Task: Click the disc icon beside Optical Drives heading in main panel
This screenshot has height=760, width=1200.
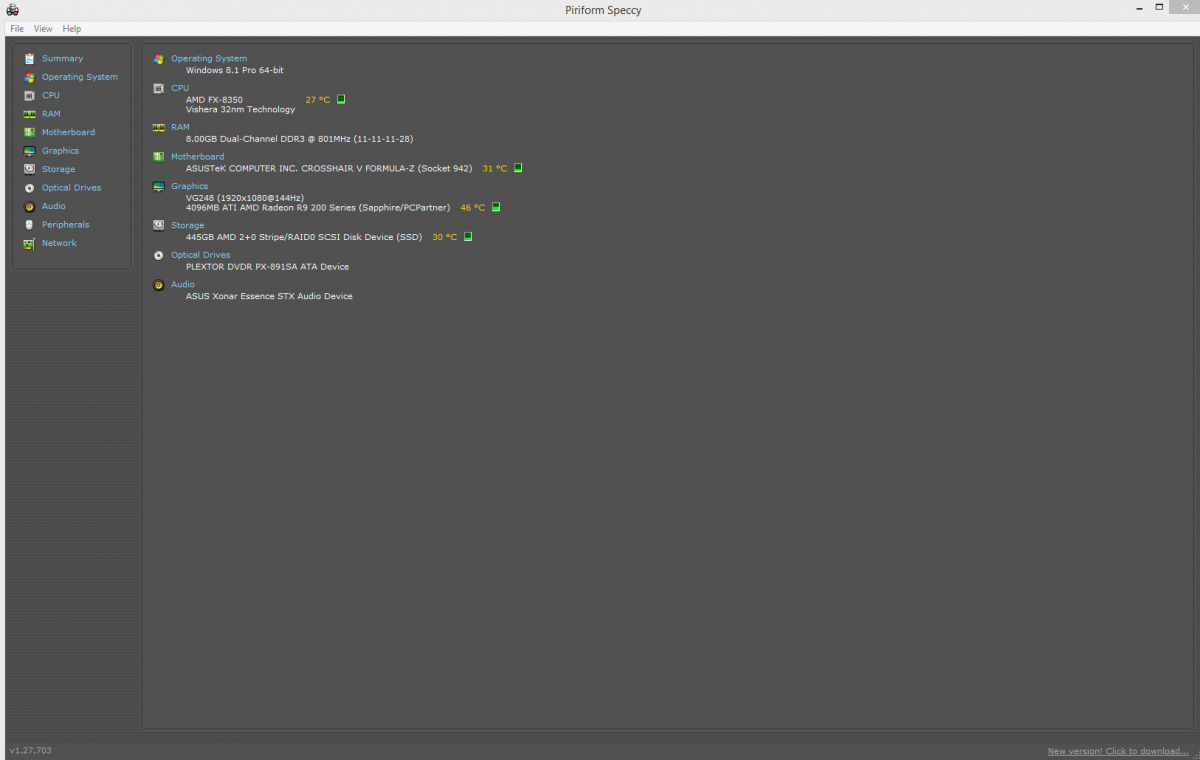Action: [x=158, y=255]
